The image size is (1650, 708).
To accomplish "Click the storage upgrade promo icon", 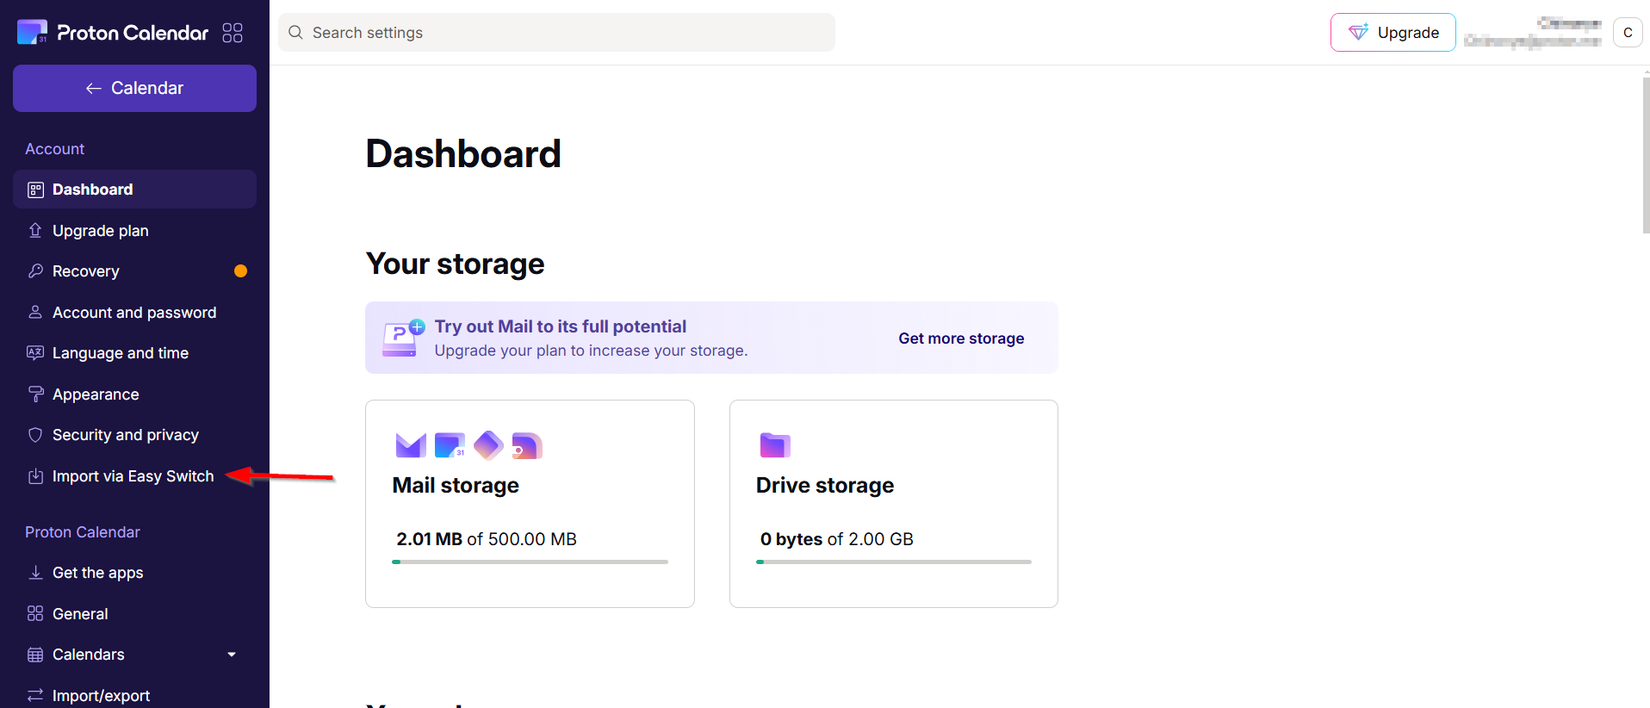I will point(404,338).
